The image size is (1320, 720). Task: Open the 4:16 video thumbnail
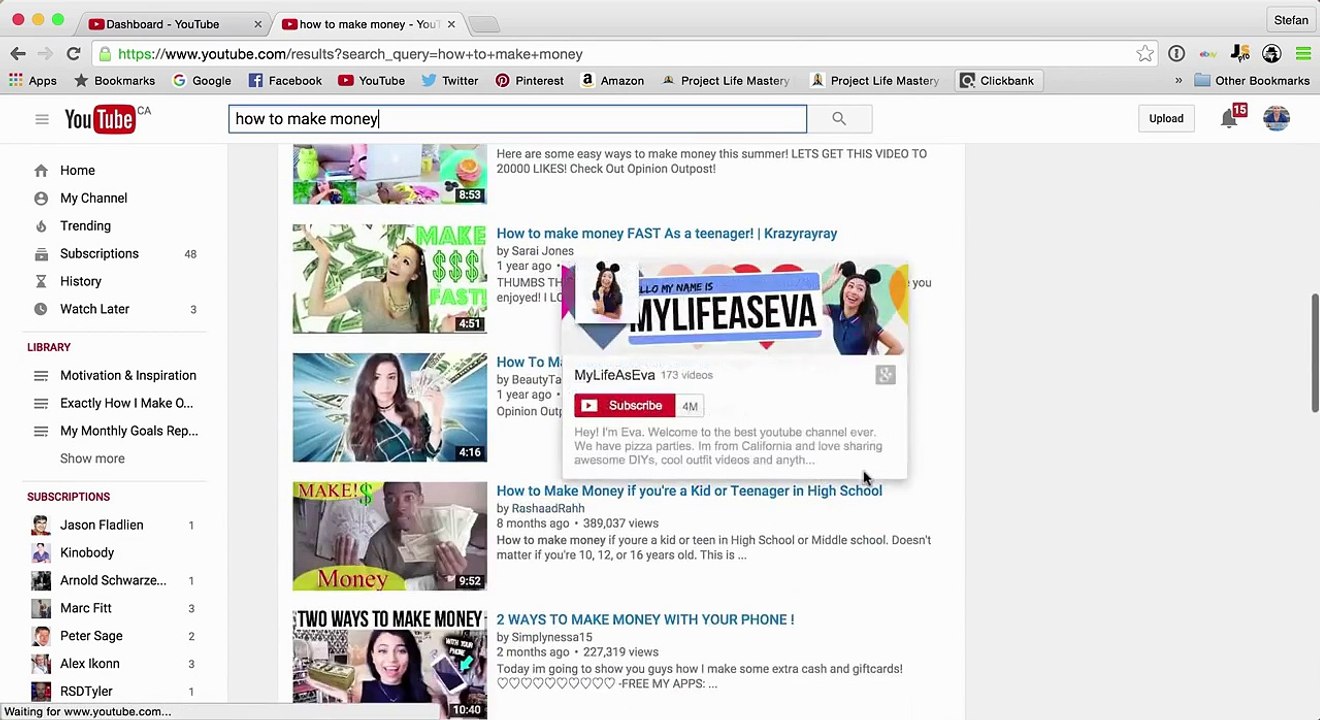point(390,408)
